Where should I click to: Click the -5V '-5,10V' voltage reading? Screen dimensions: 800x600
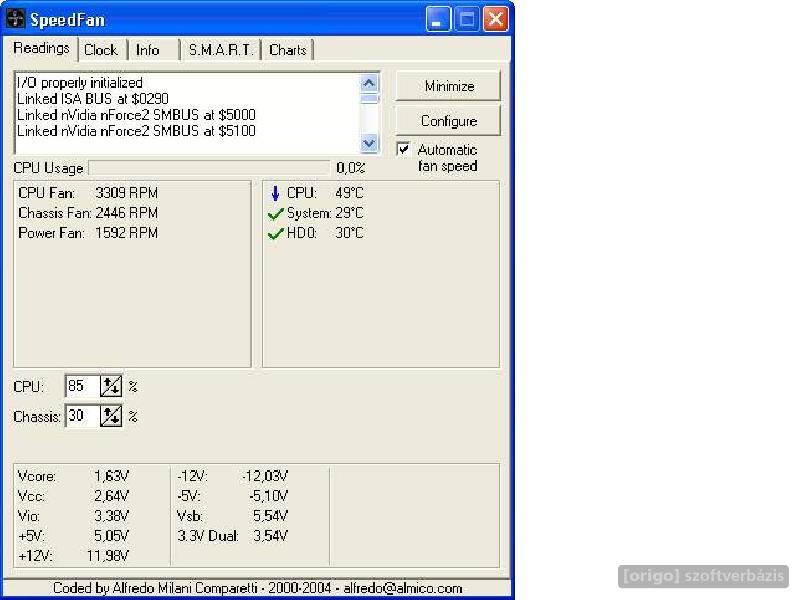pos(269,496)
